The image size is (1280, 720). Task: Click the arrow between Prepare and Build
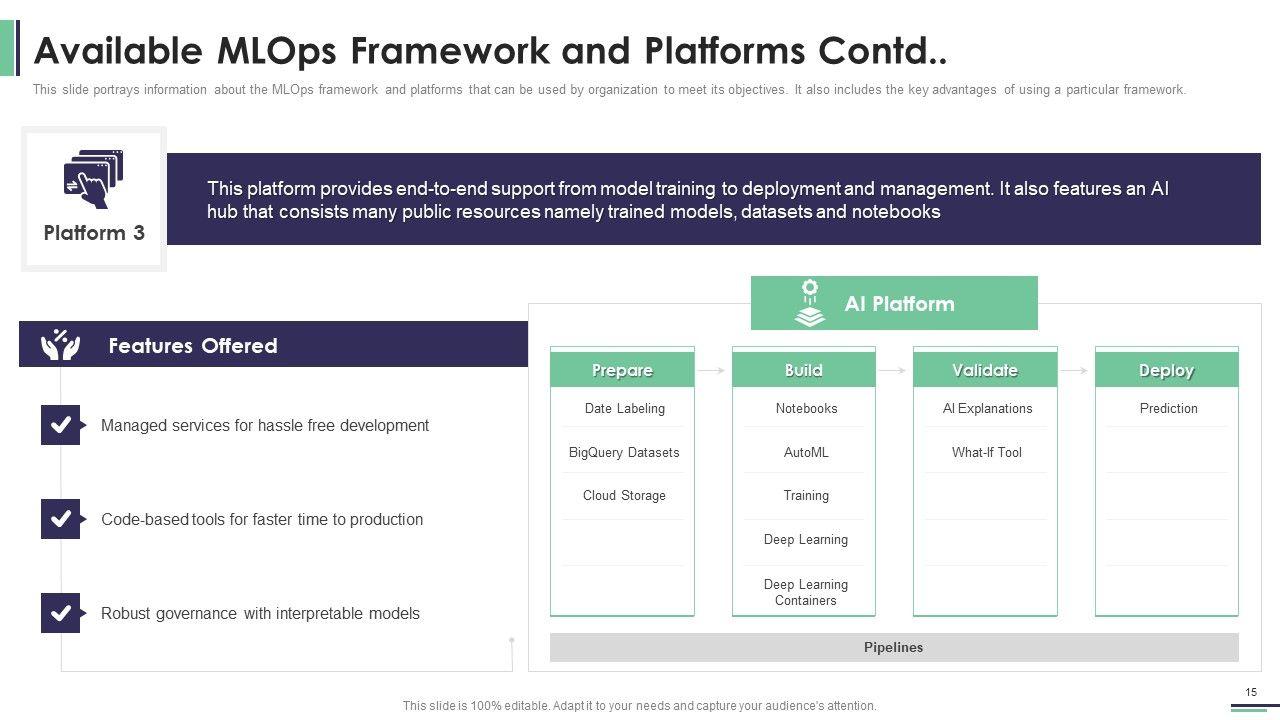[x=712, y=370]
